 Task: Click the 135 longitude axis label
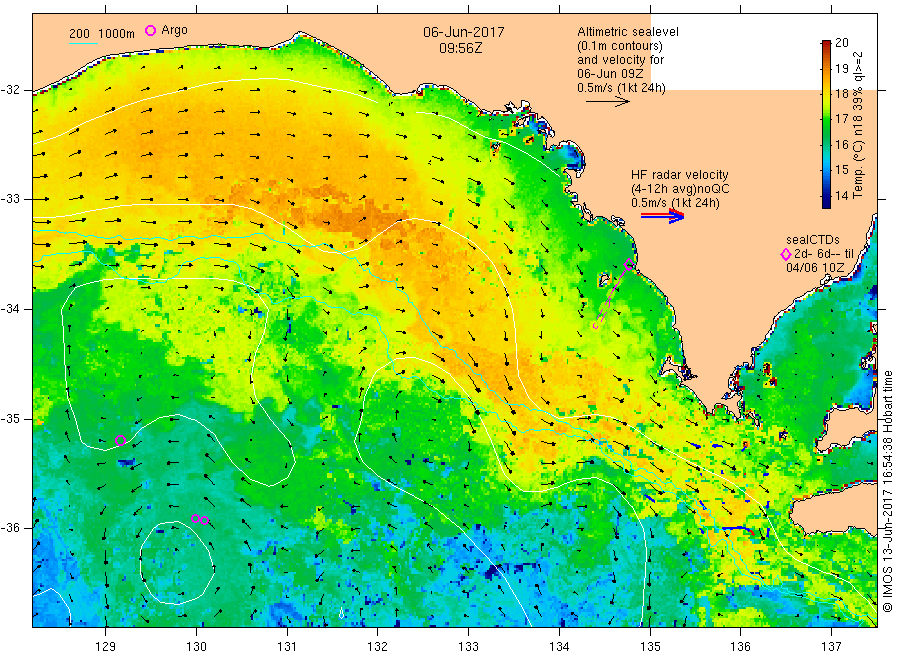pos(650,647)
